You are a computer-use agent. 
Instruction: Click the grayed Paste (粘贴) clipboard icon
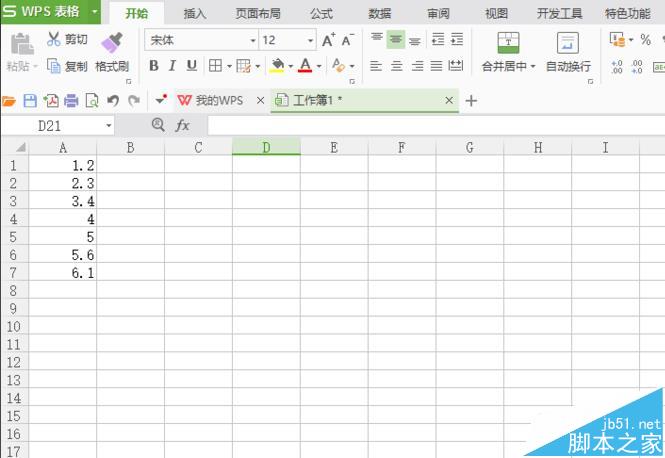pyautogui.click(x=22, y=44)
